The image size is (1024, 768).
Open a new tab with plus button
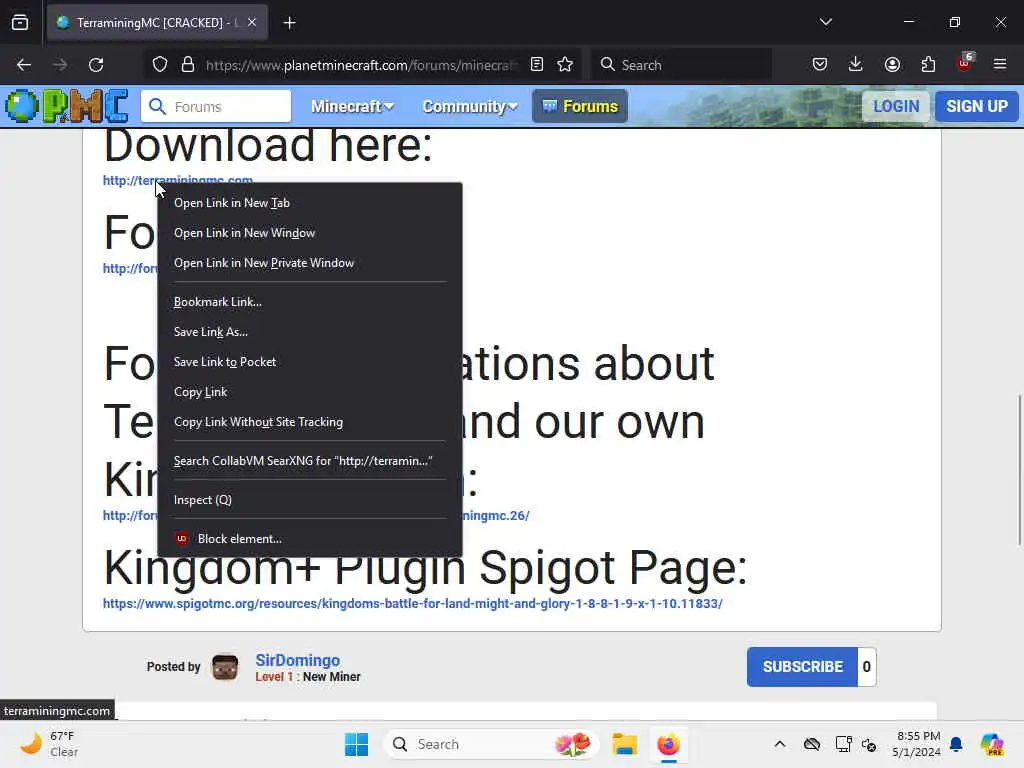point(289,23)
